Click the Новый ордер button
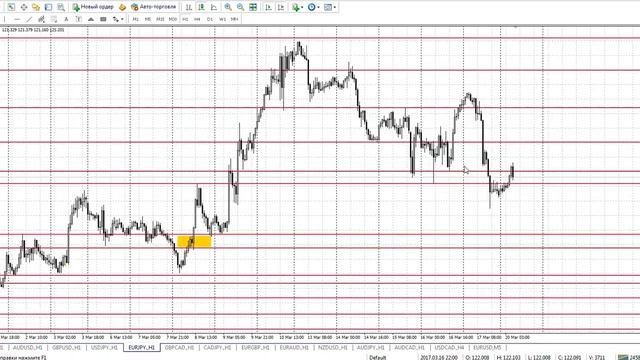Screen dimensions: 640x360 click(x=93, y=7)
